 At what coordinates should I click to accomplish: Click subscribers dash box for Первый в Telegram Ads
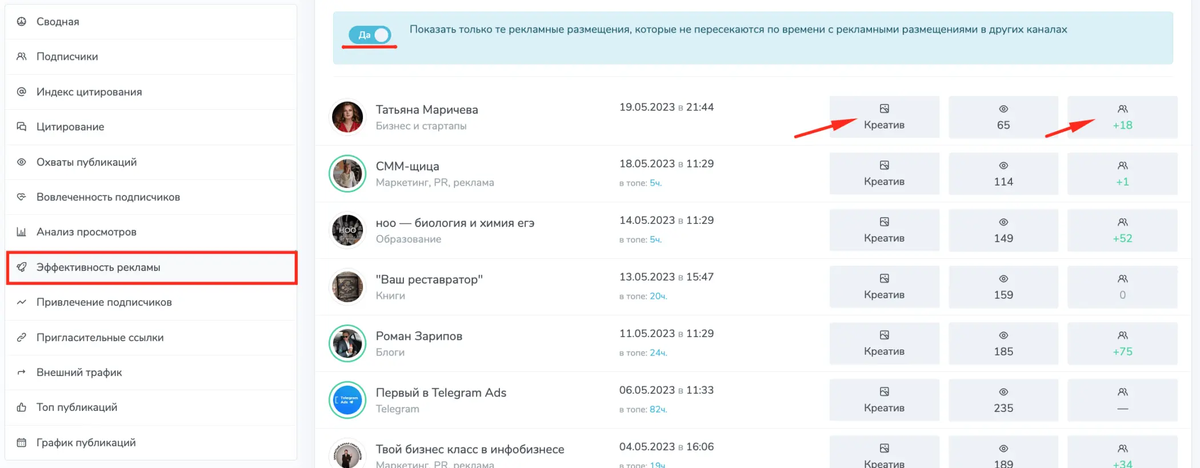tap(1122, 399)
